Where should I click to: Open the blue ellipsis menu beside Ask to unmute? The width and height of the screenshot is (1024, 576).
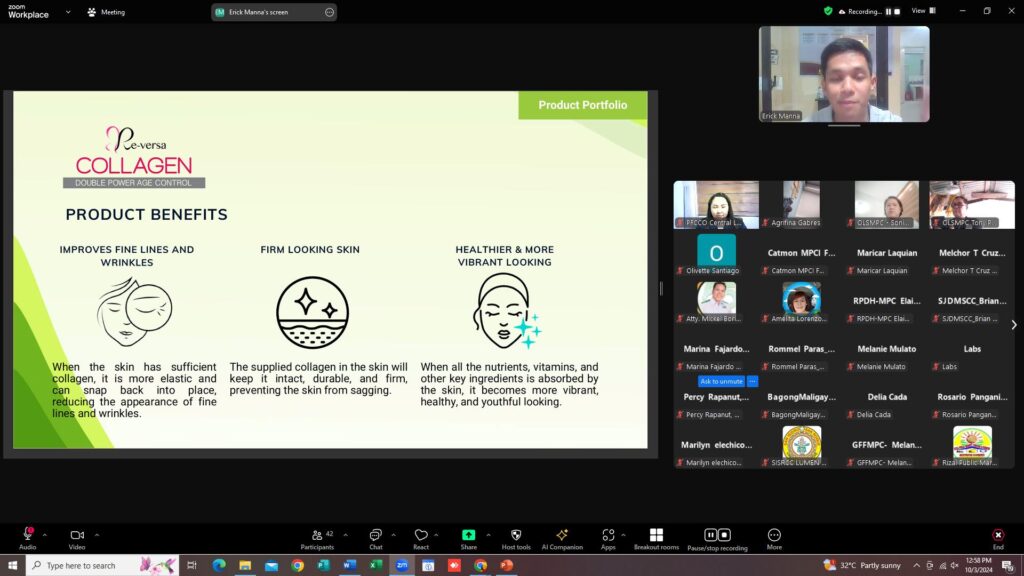[752, 381]
